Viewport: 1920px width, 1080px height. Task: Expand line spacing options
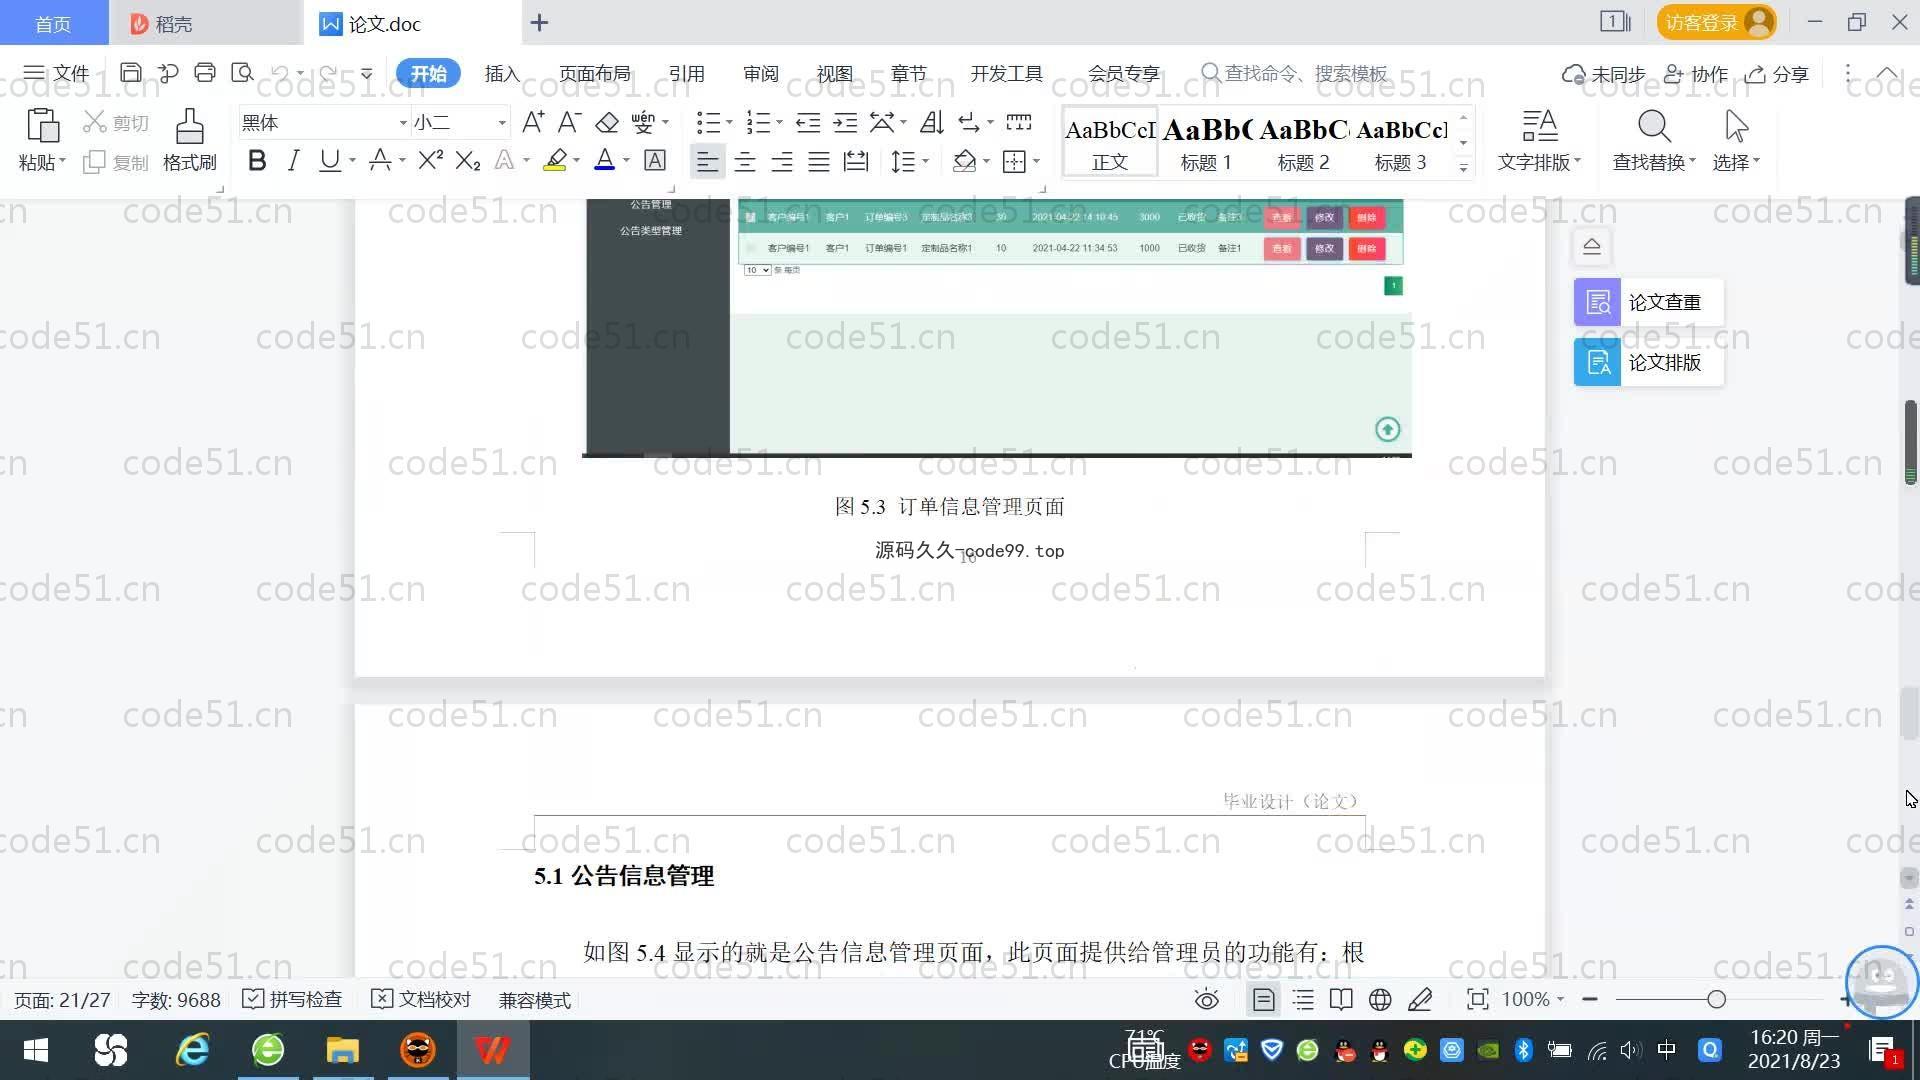925,161
